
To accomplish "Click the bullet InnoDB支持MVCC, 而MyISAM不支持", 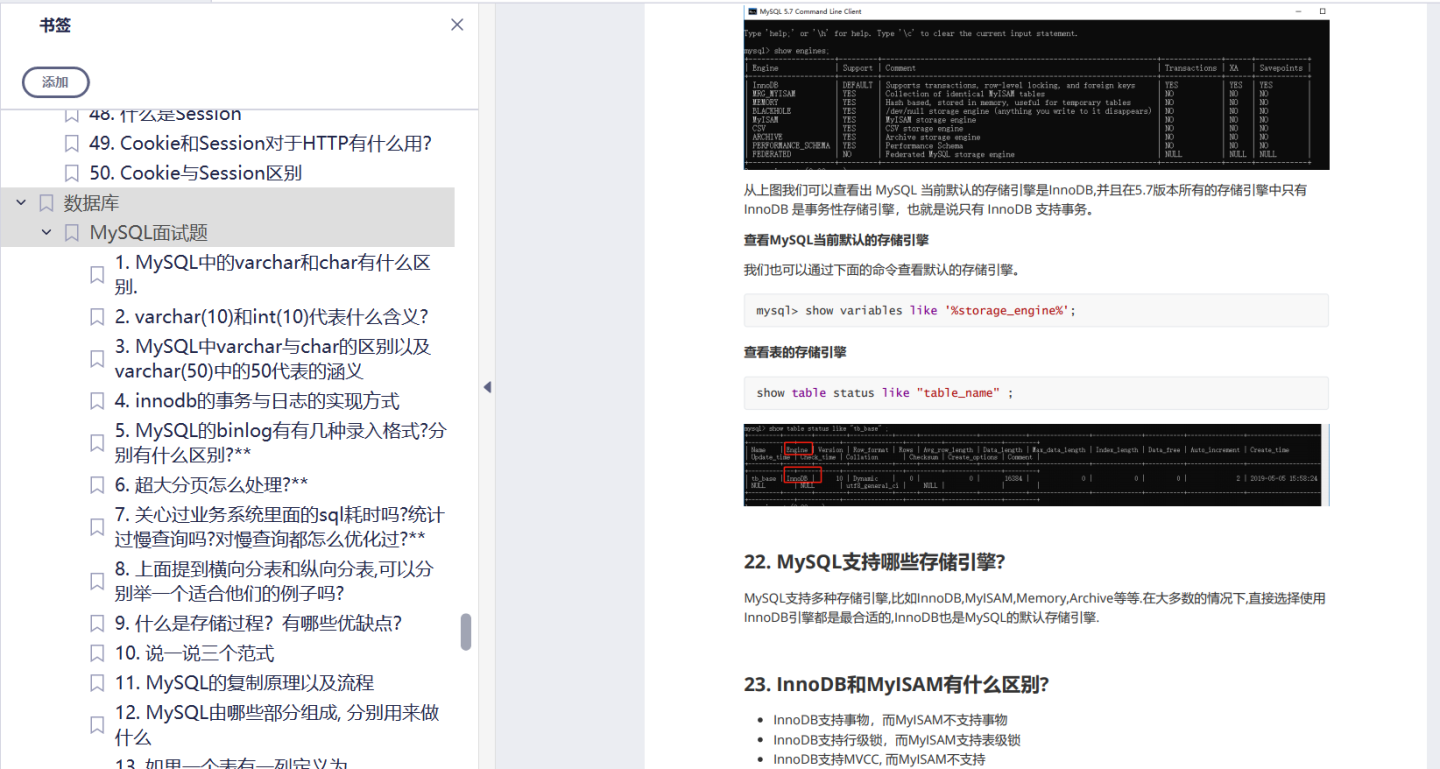I will tap(879, 760).
